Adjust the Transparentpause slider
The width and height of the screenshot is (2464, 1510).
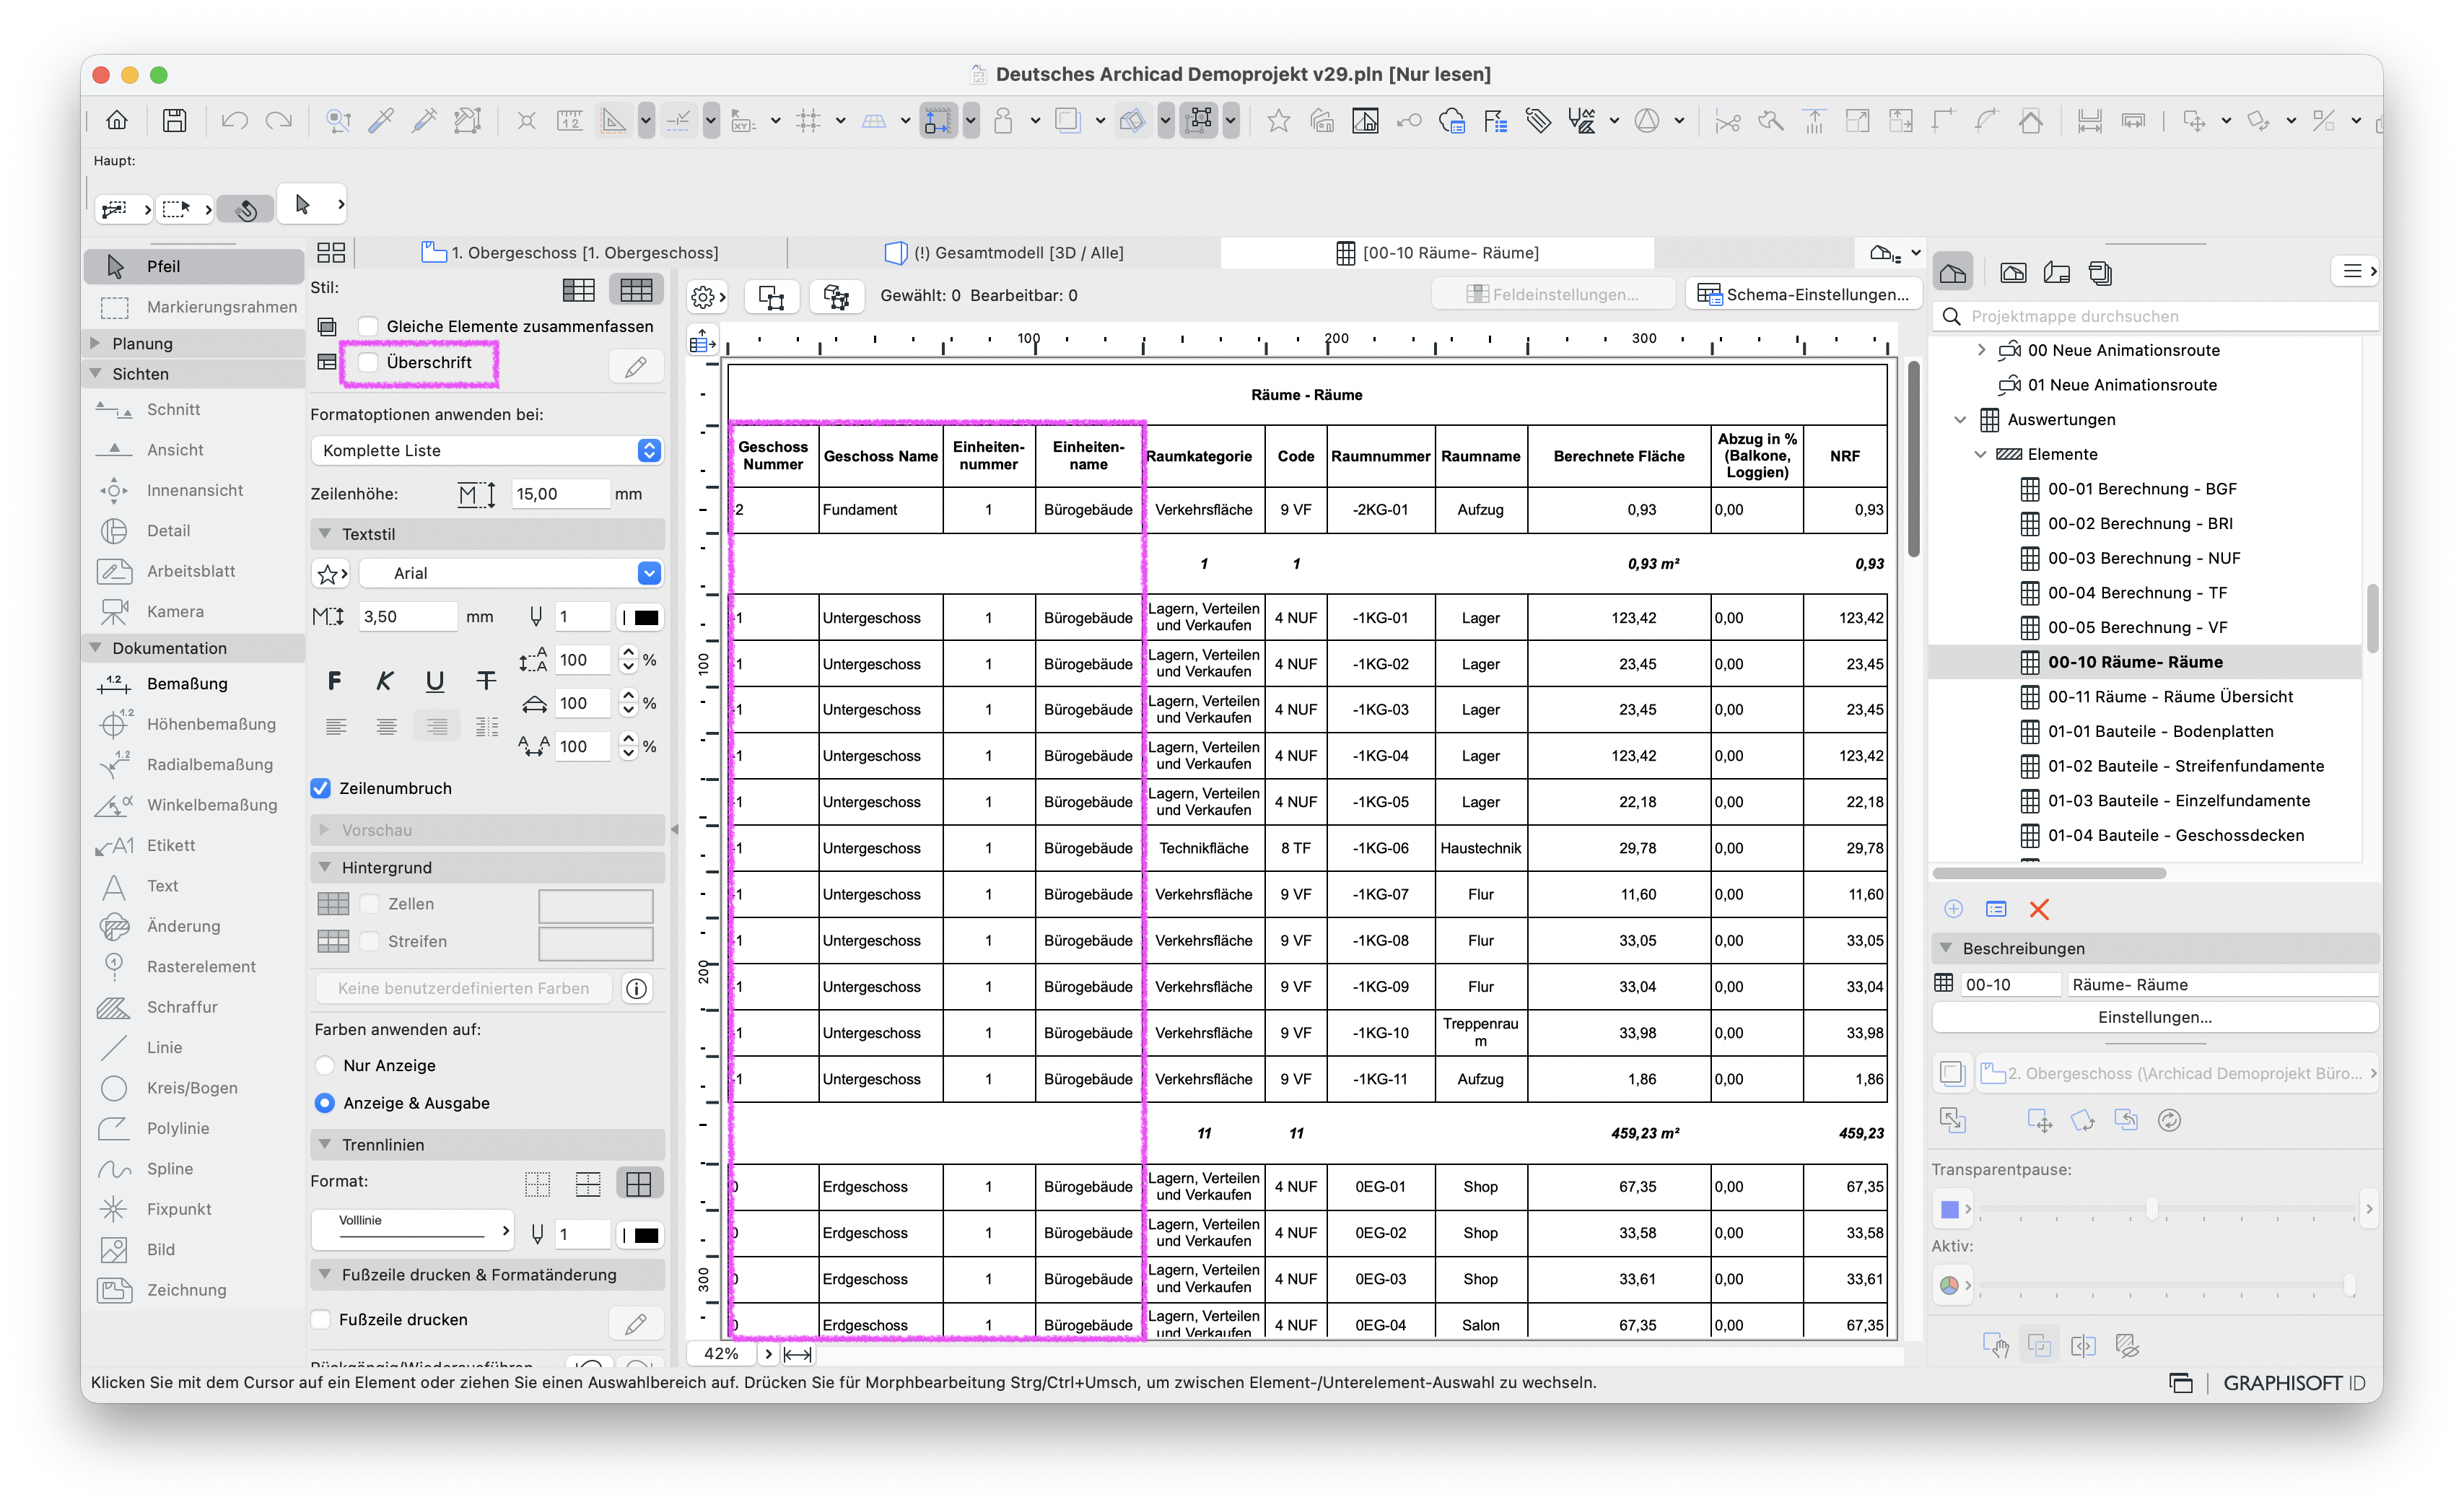(2151, 1209)
